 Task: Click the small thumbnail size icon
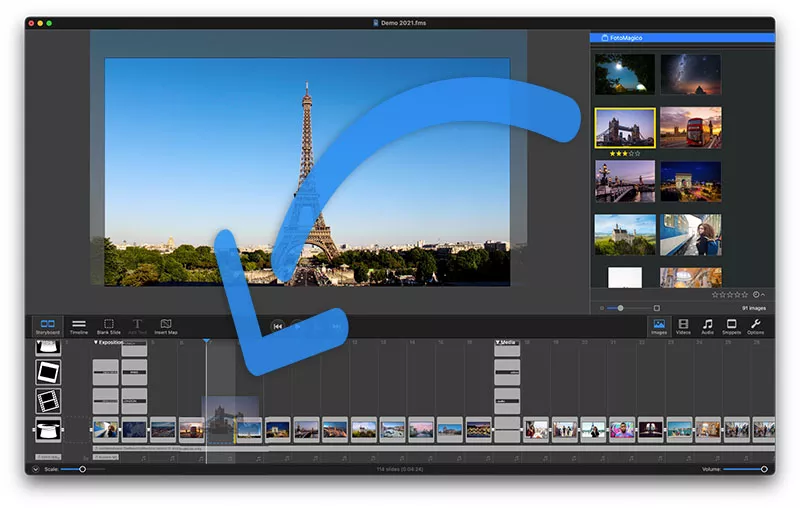click(602, 308)
